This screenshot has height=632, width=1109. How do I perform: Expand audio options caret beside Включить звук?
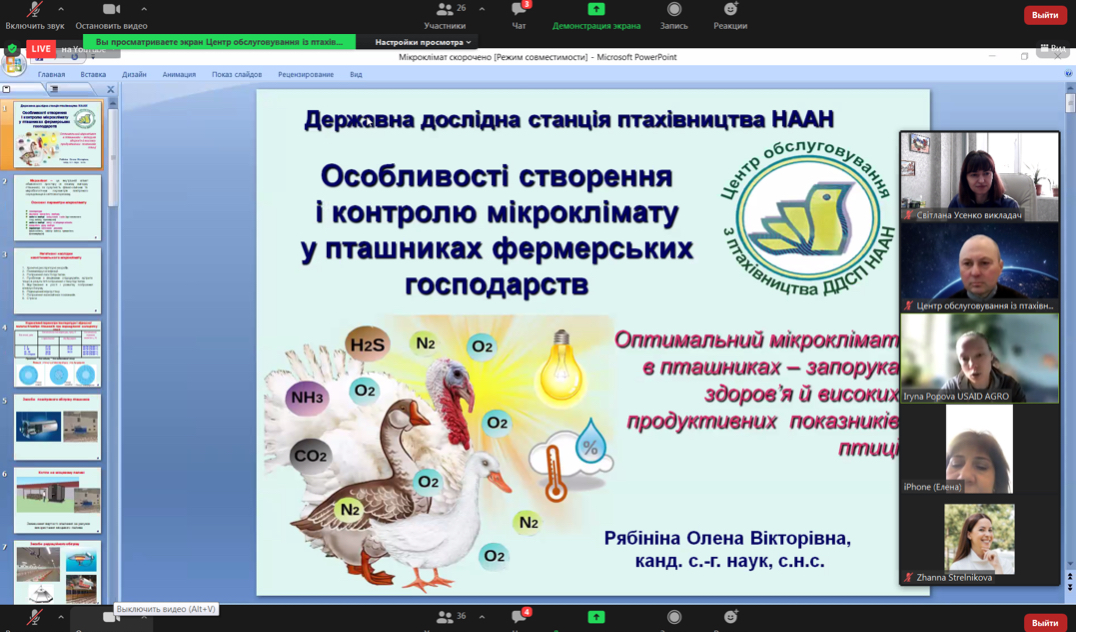(61, 9)
